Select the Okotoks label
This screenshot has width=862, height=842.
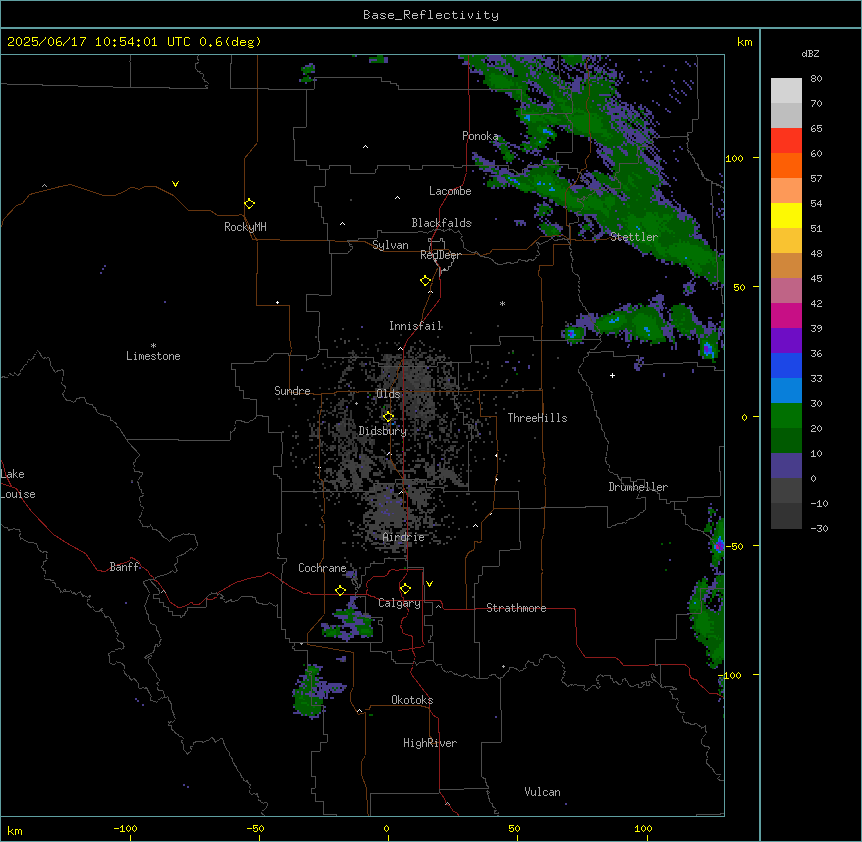pyautogui.click(x=412, y=700)
